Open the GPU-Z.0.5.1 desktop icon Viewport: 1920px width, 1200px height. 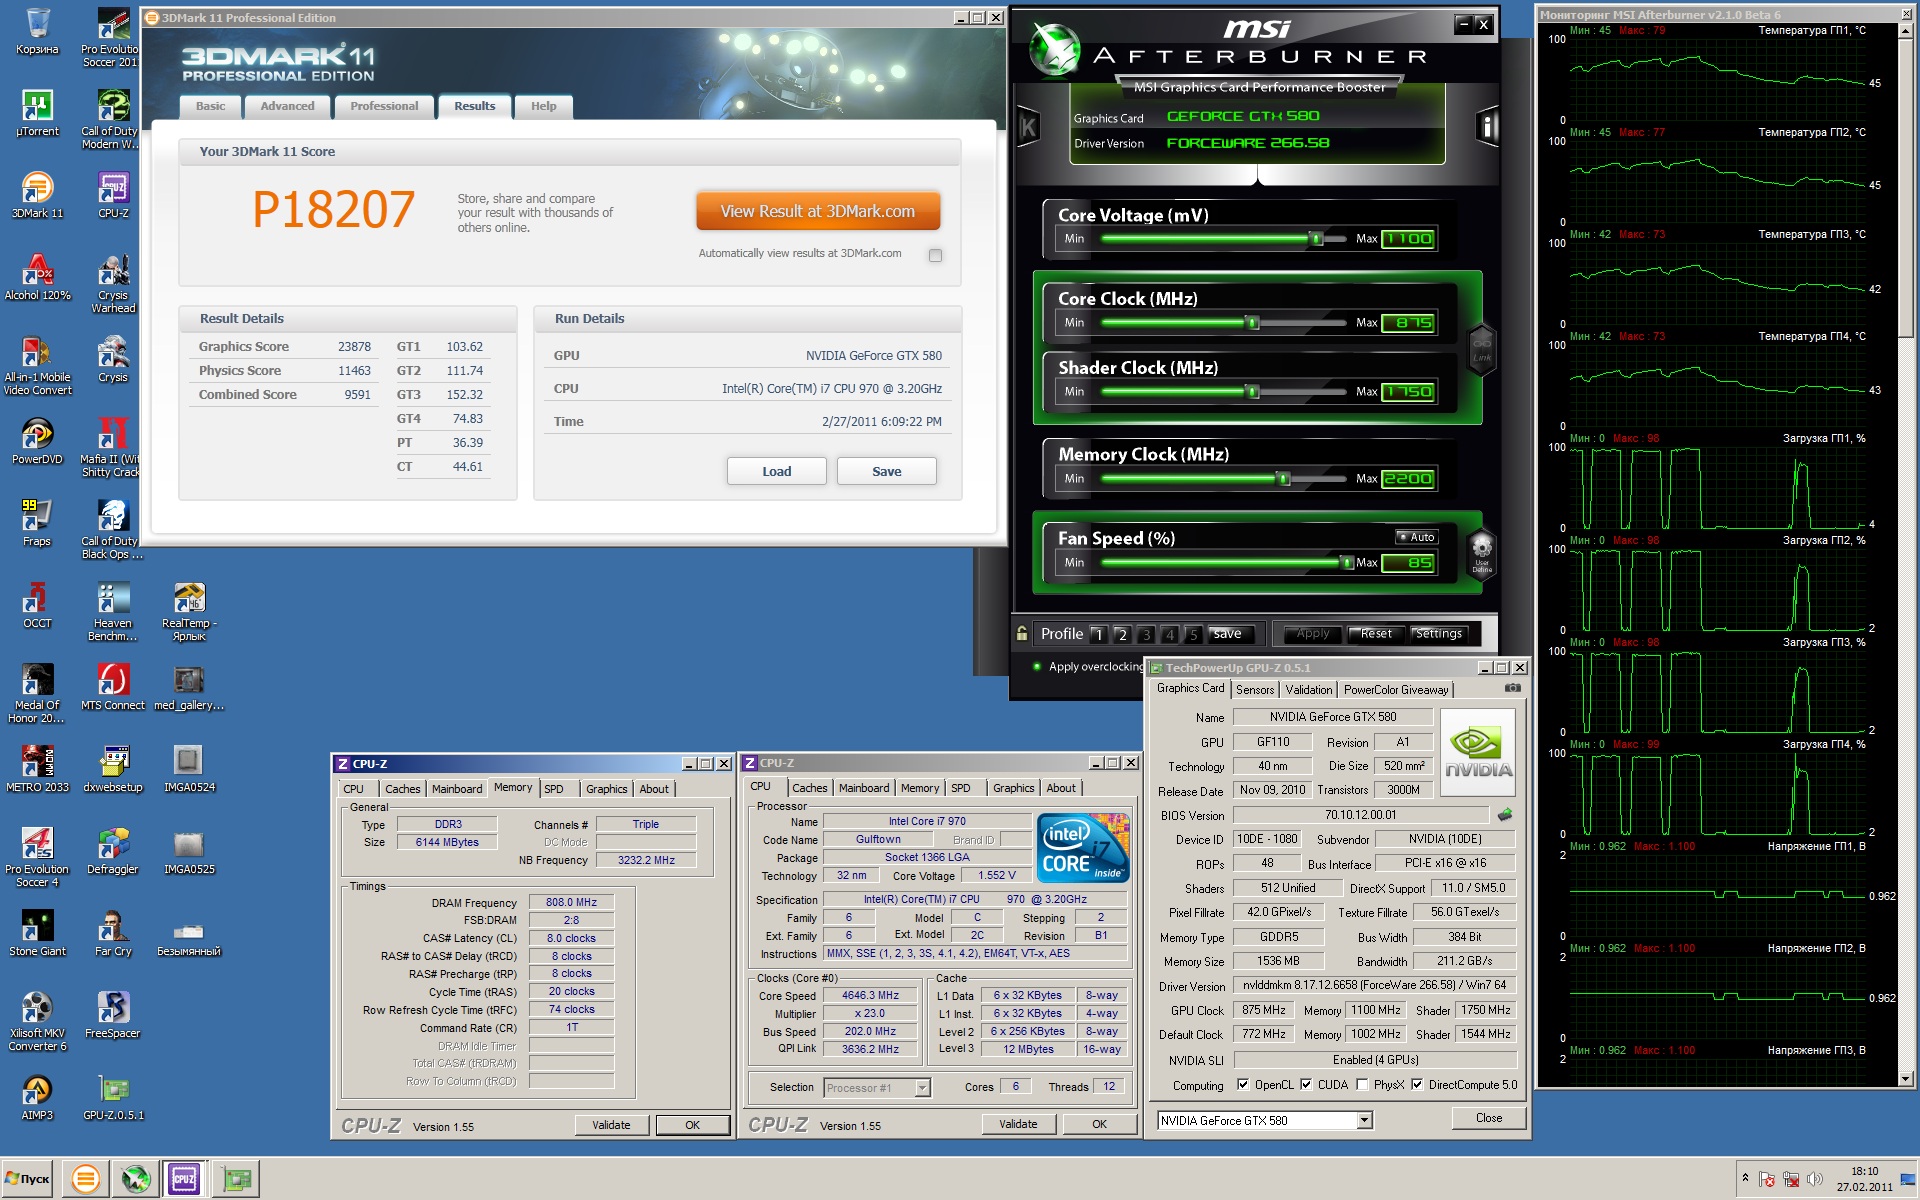[113, 1097]
